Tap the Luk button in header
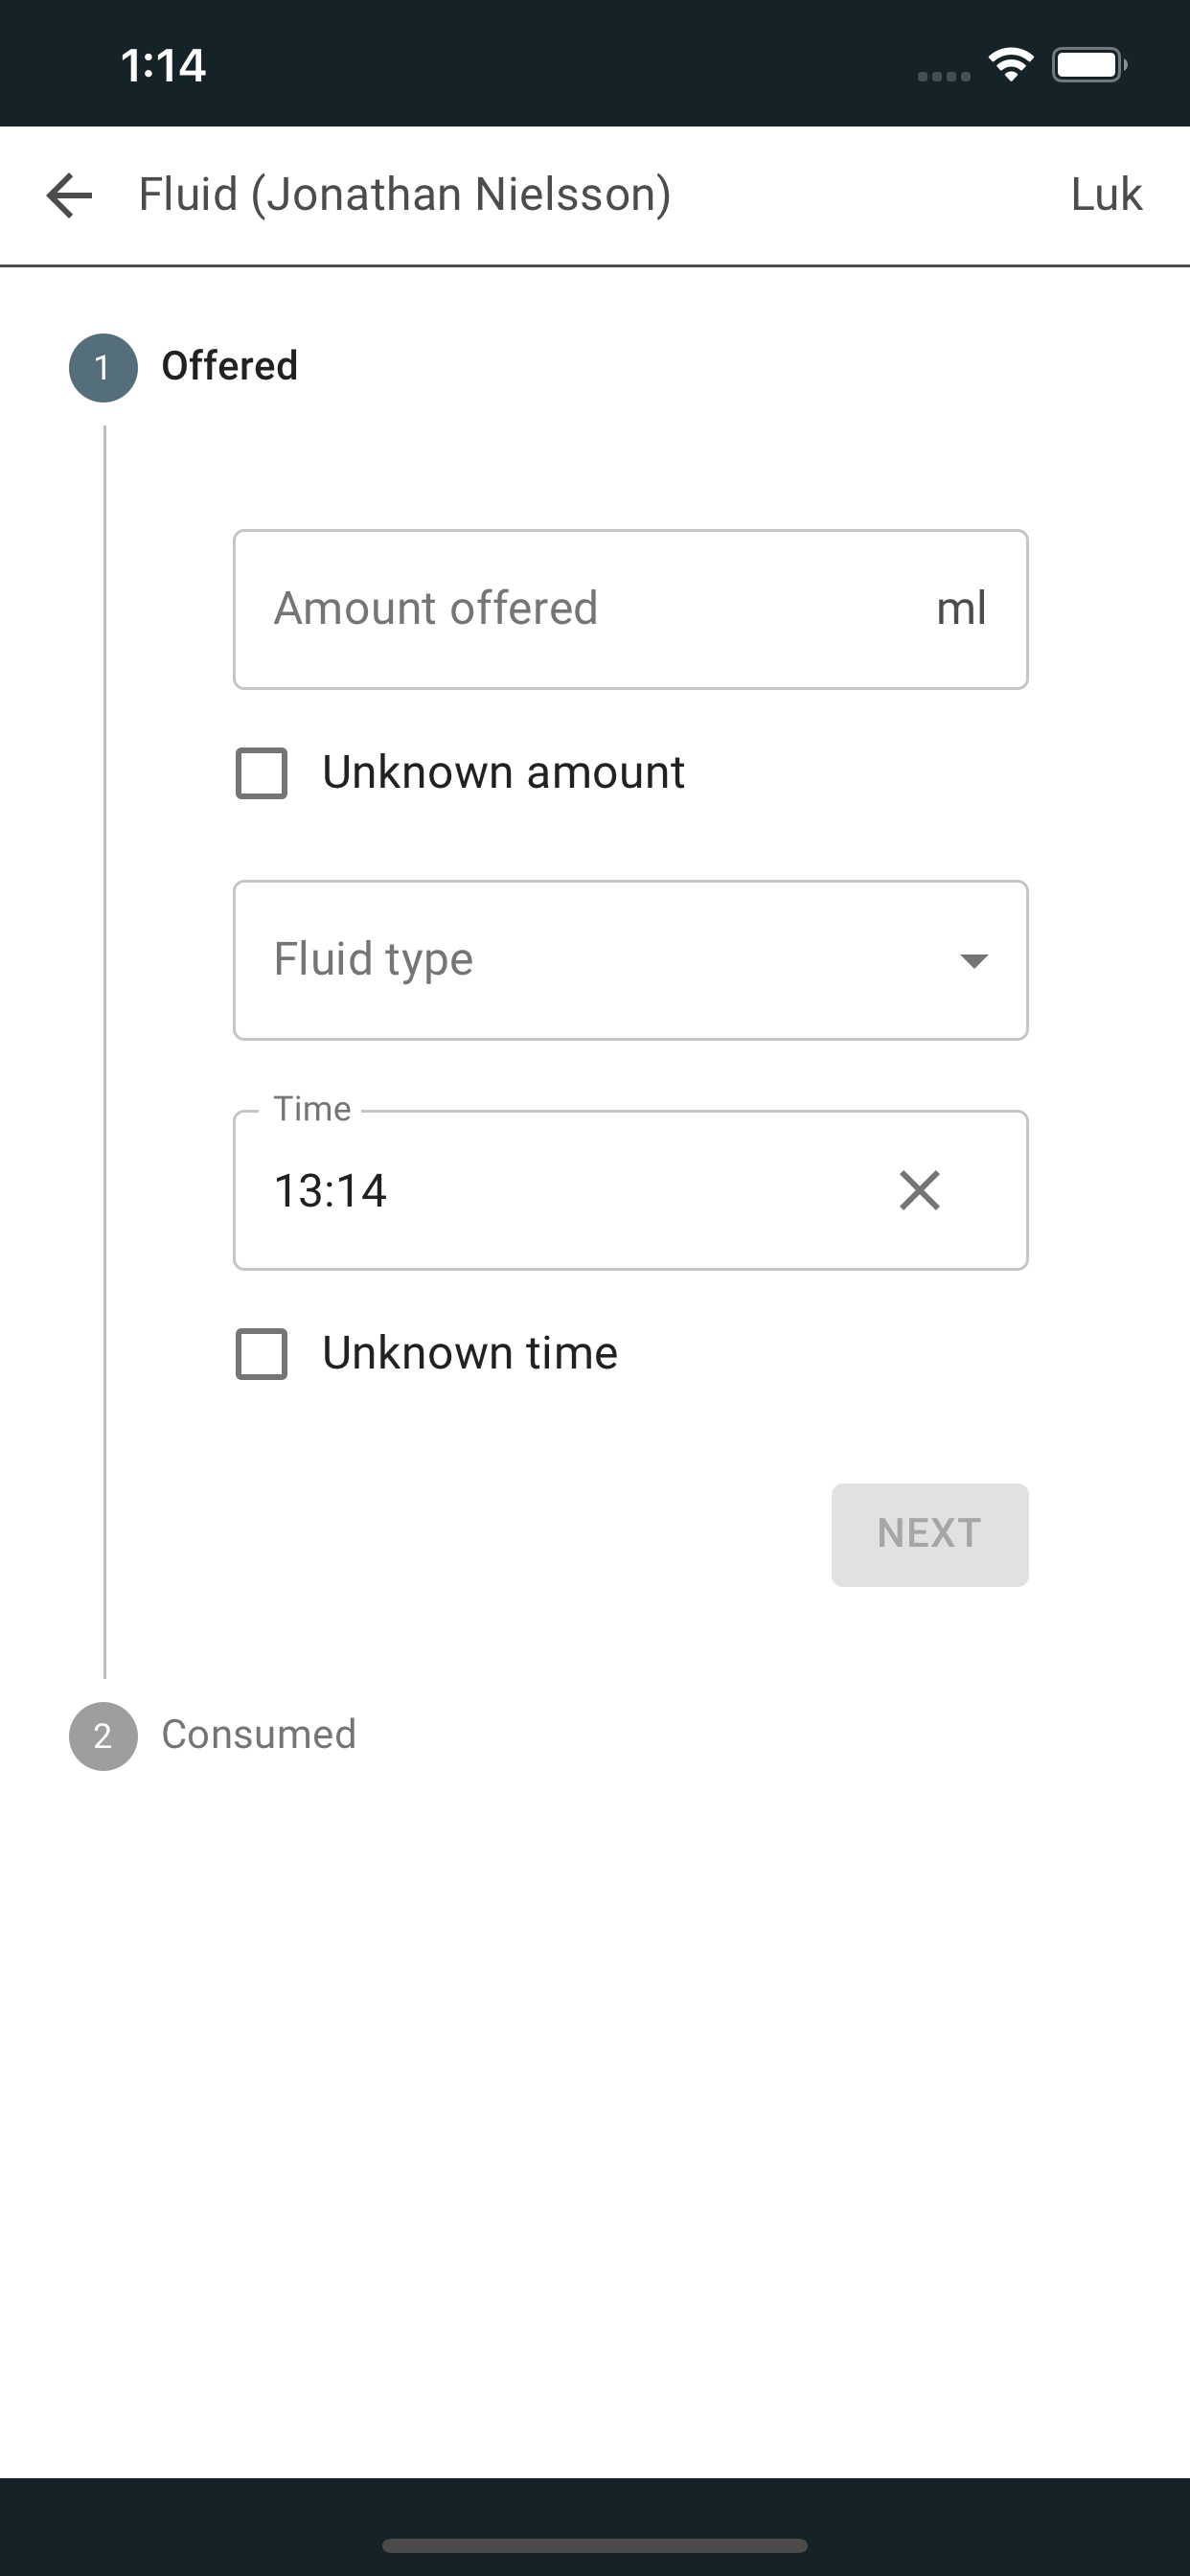 pyautogui.click(x=1105, y=195)
